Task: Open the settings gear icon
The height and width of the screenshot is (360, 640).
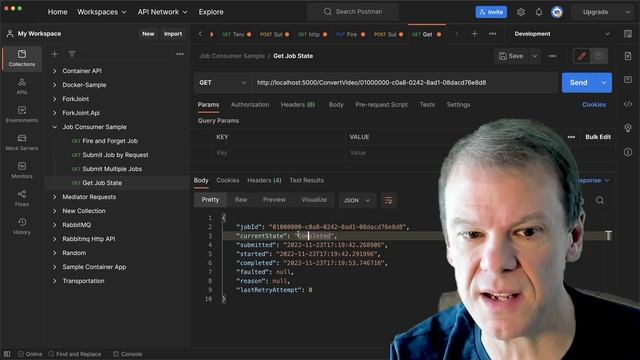Action: (521, 12)
